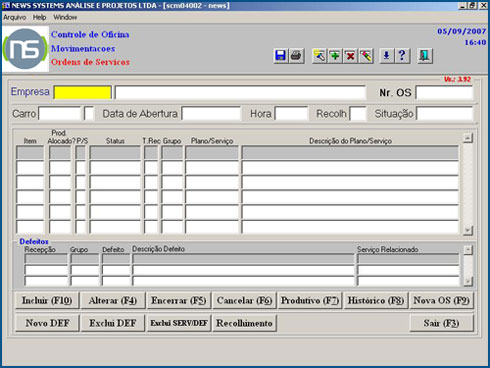Click first row Item cell
The width and height of the screenshot is (490, 368).
[x=30, y=153]
